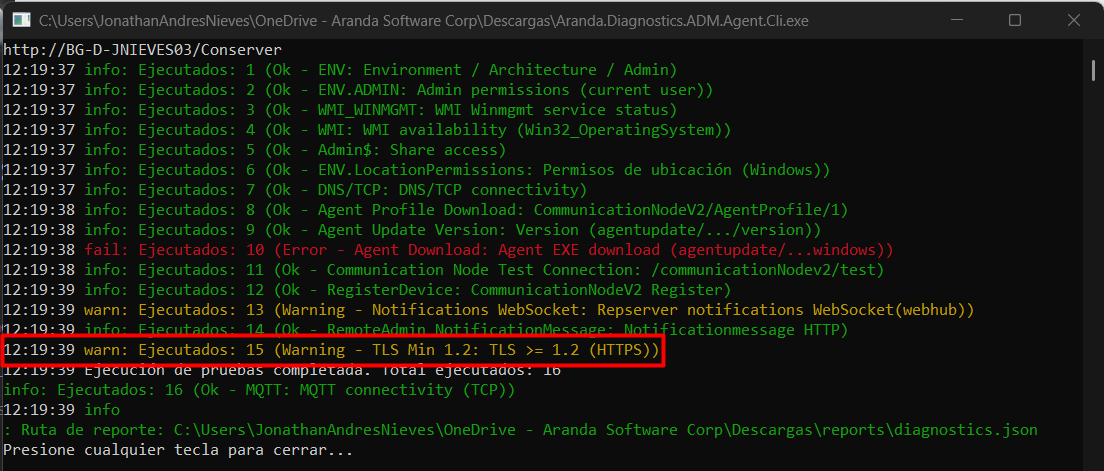Click the highlighted TLS Min 1.2 warning line
1104x471 pixels.
(x=331, y=350)
